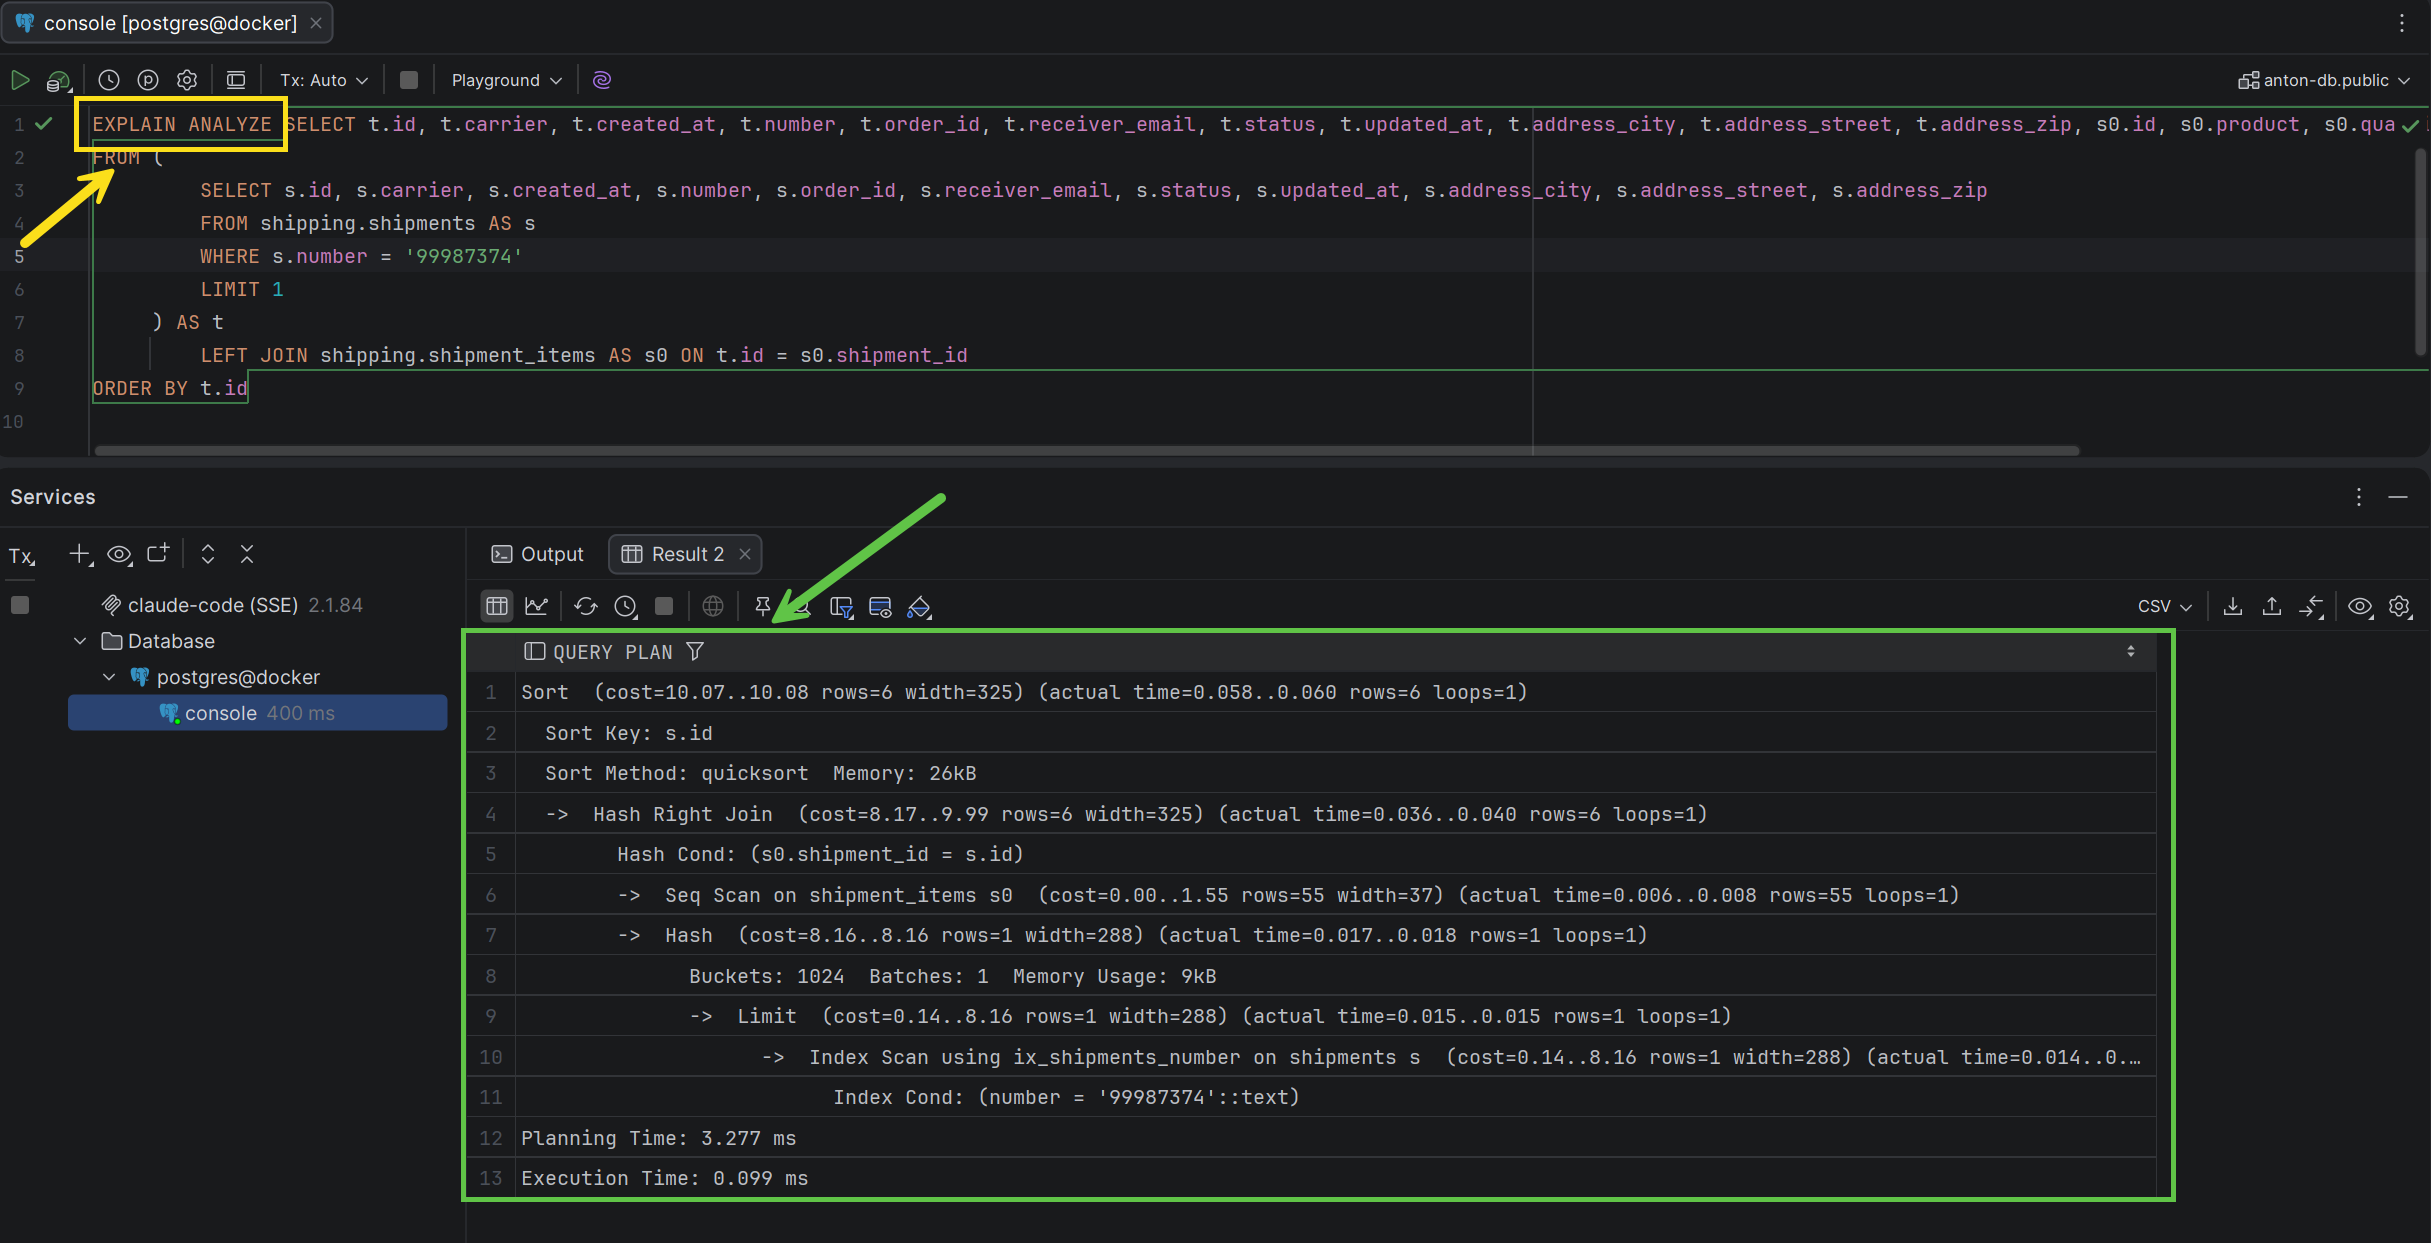
Task: Collapse the Database folder node
Action: click(80, 641)
